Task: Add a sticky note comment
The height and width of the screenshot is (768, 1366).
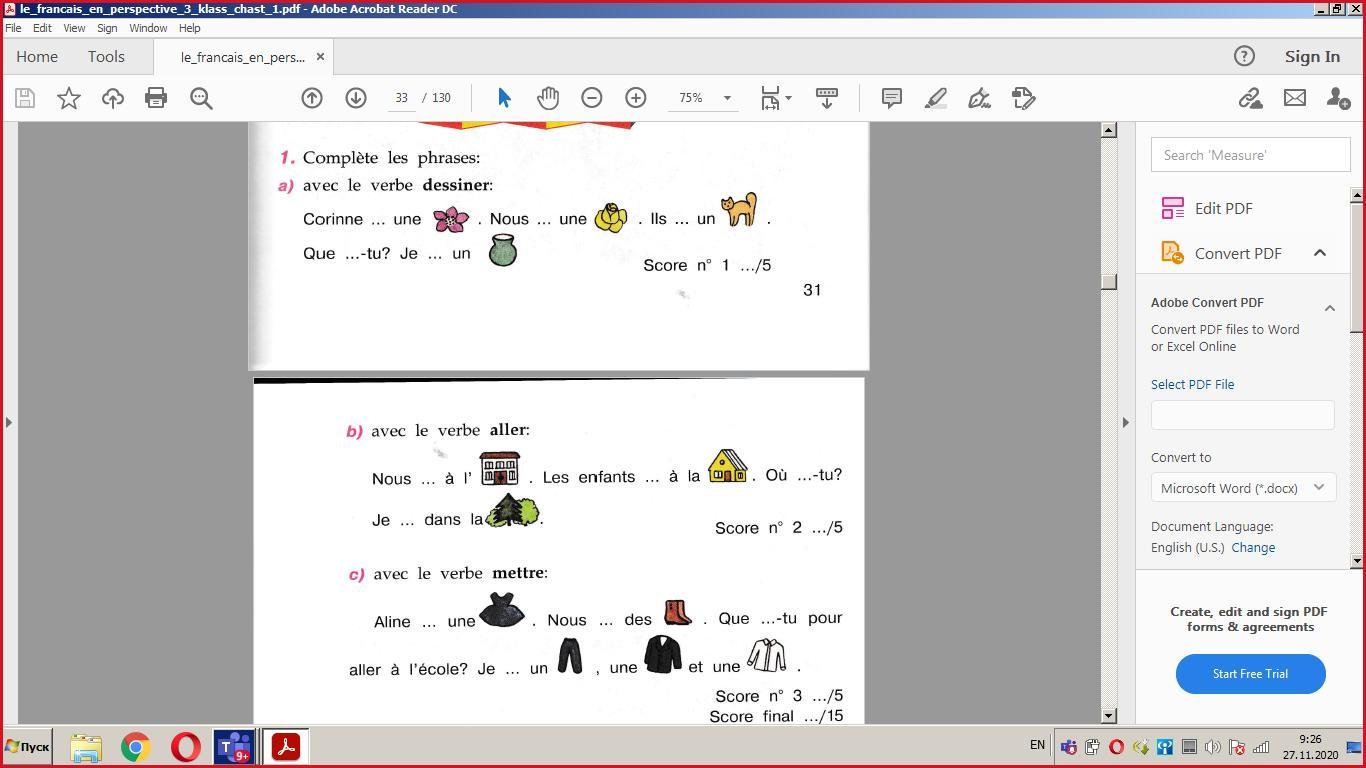Action: click(x=891, y=98)
